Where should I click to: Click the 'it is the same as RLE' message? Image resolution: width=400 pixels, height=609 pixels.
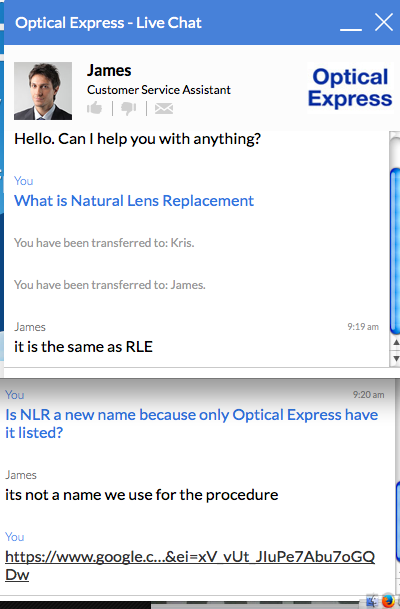pyautogui.click(x=83, y=346)
